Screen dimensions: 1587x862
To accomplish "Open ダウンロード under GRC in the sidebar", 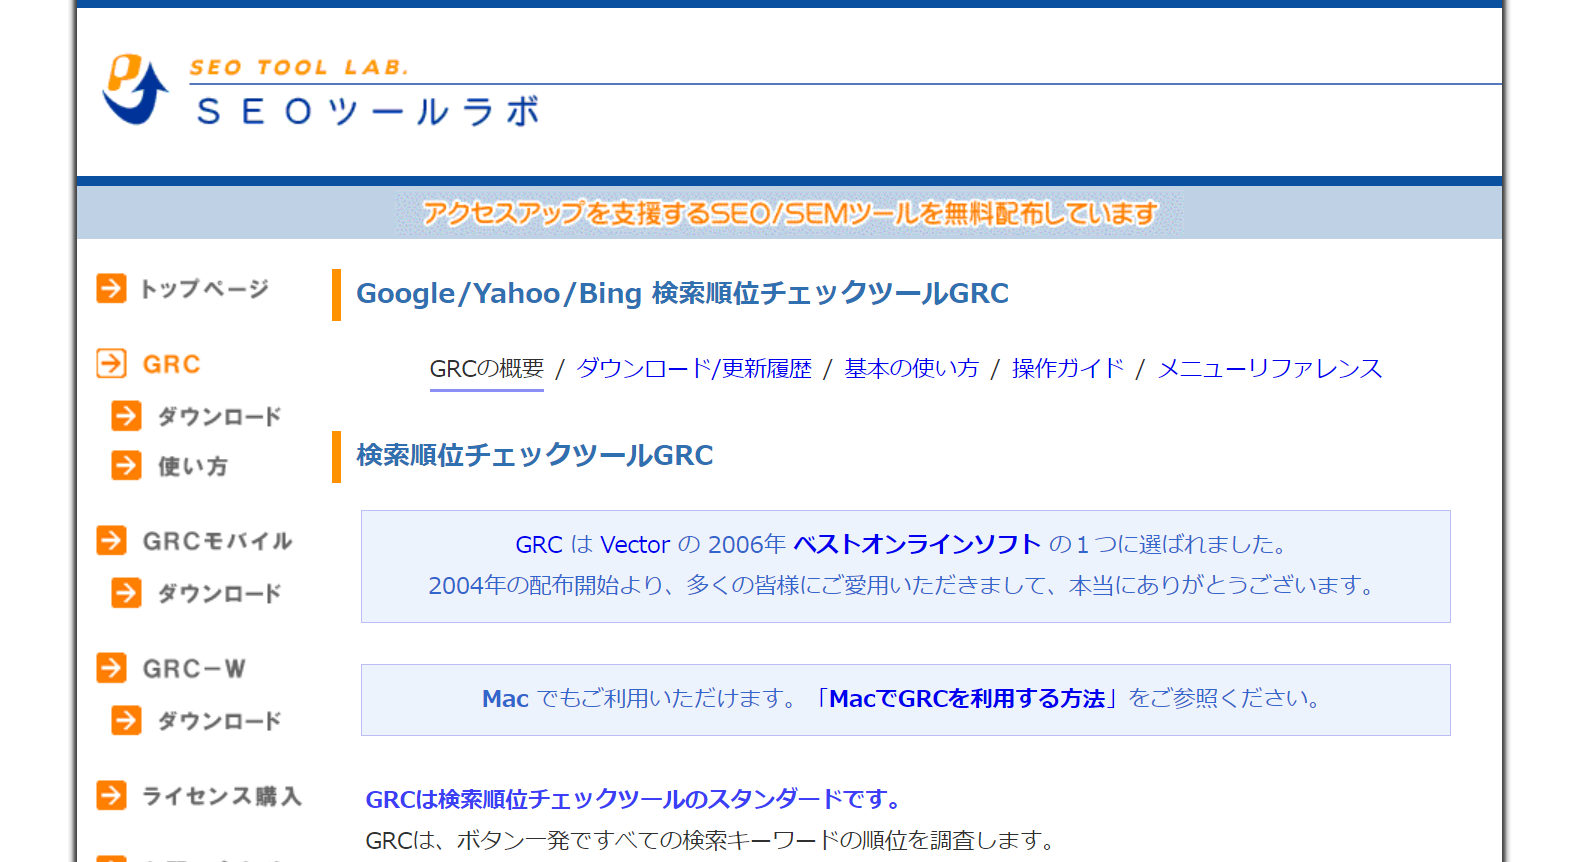I will 219,416.
